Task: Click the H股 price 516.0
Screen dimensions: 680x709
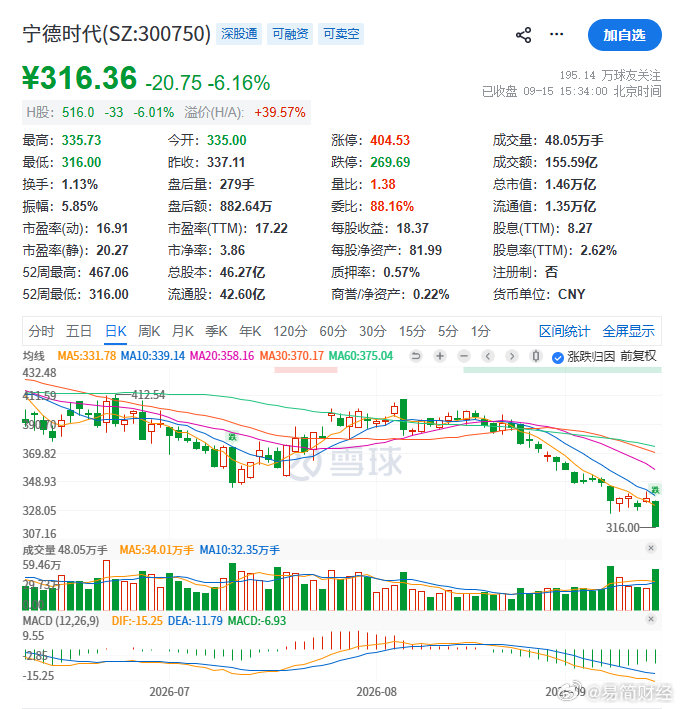Action: click(78, 112)
